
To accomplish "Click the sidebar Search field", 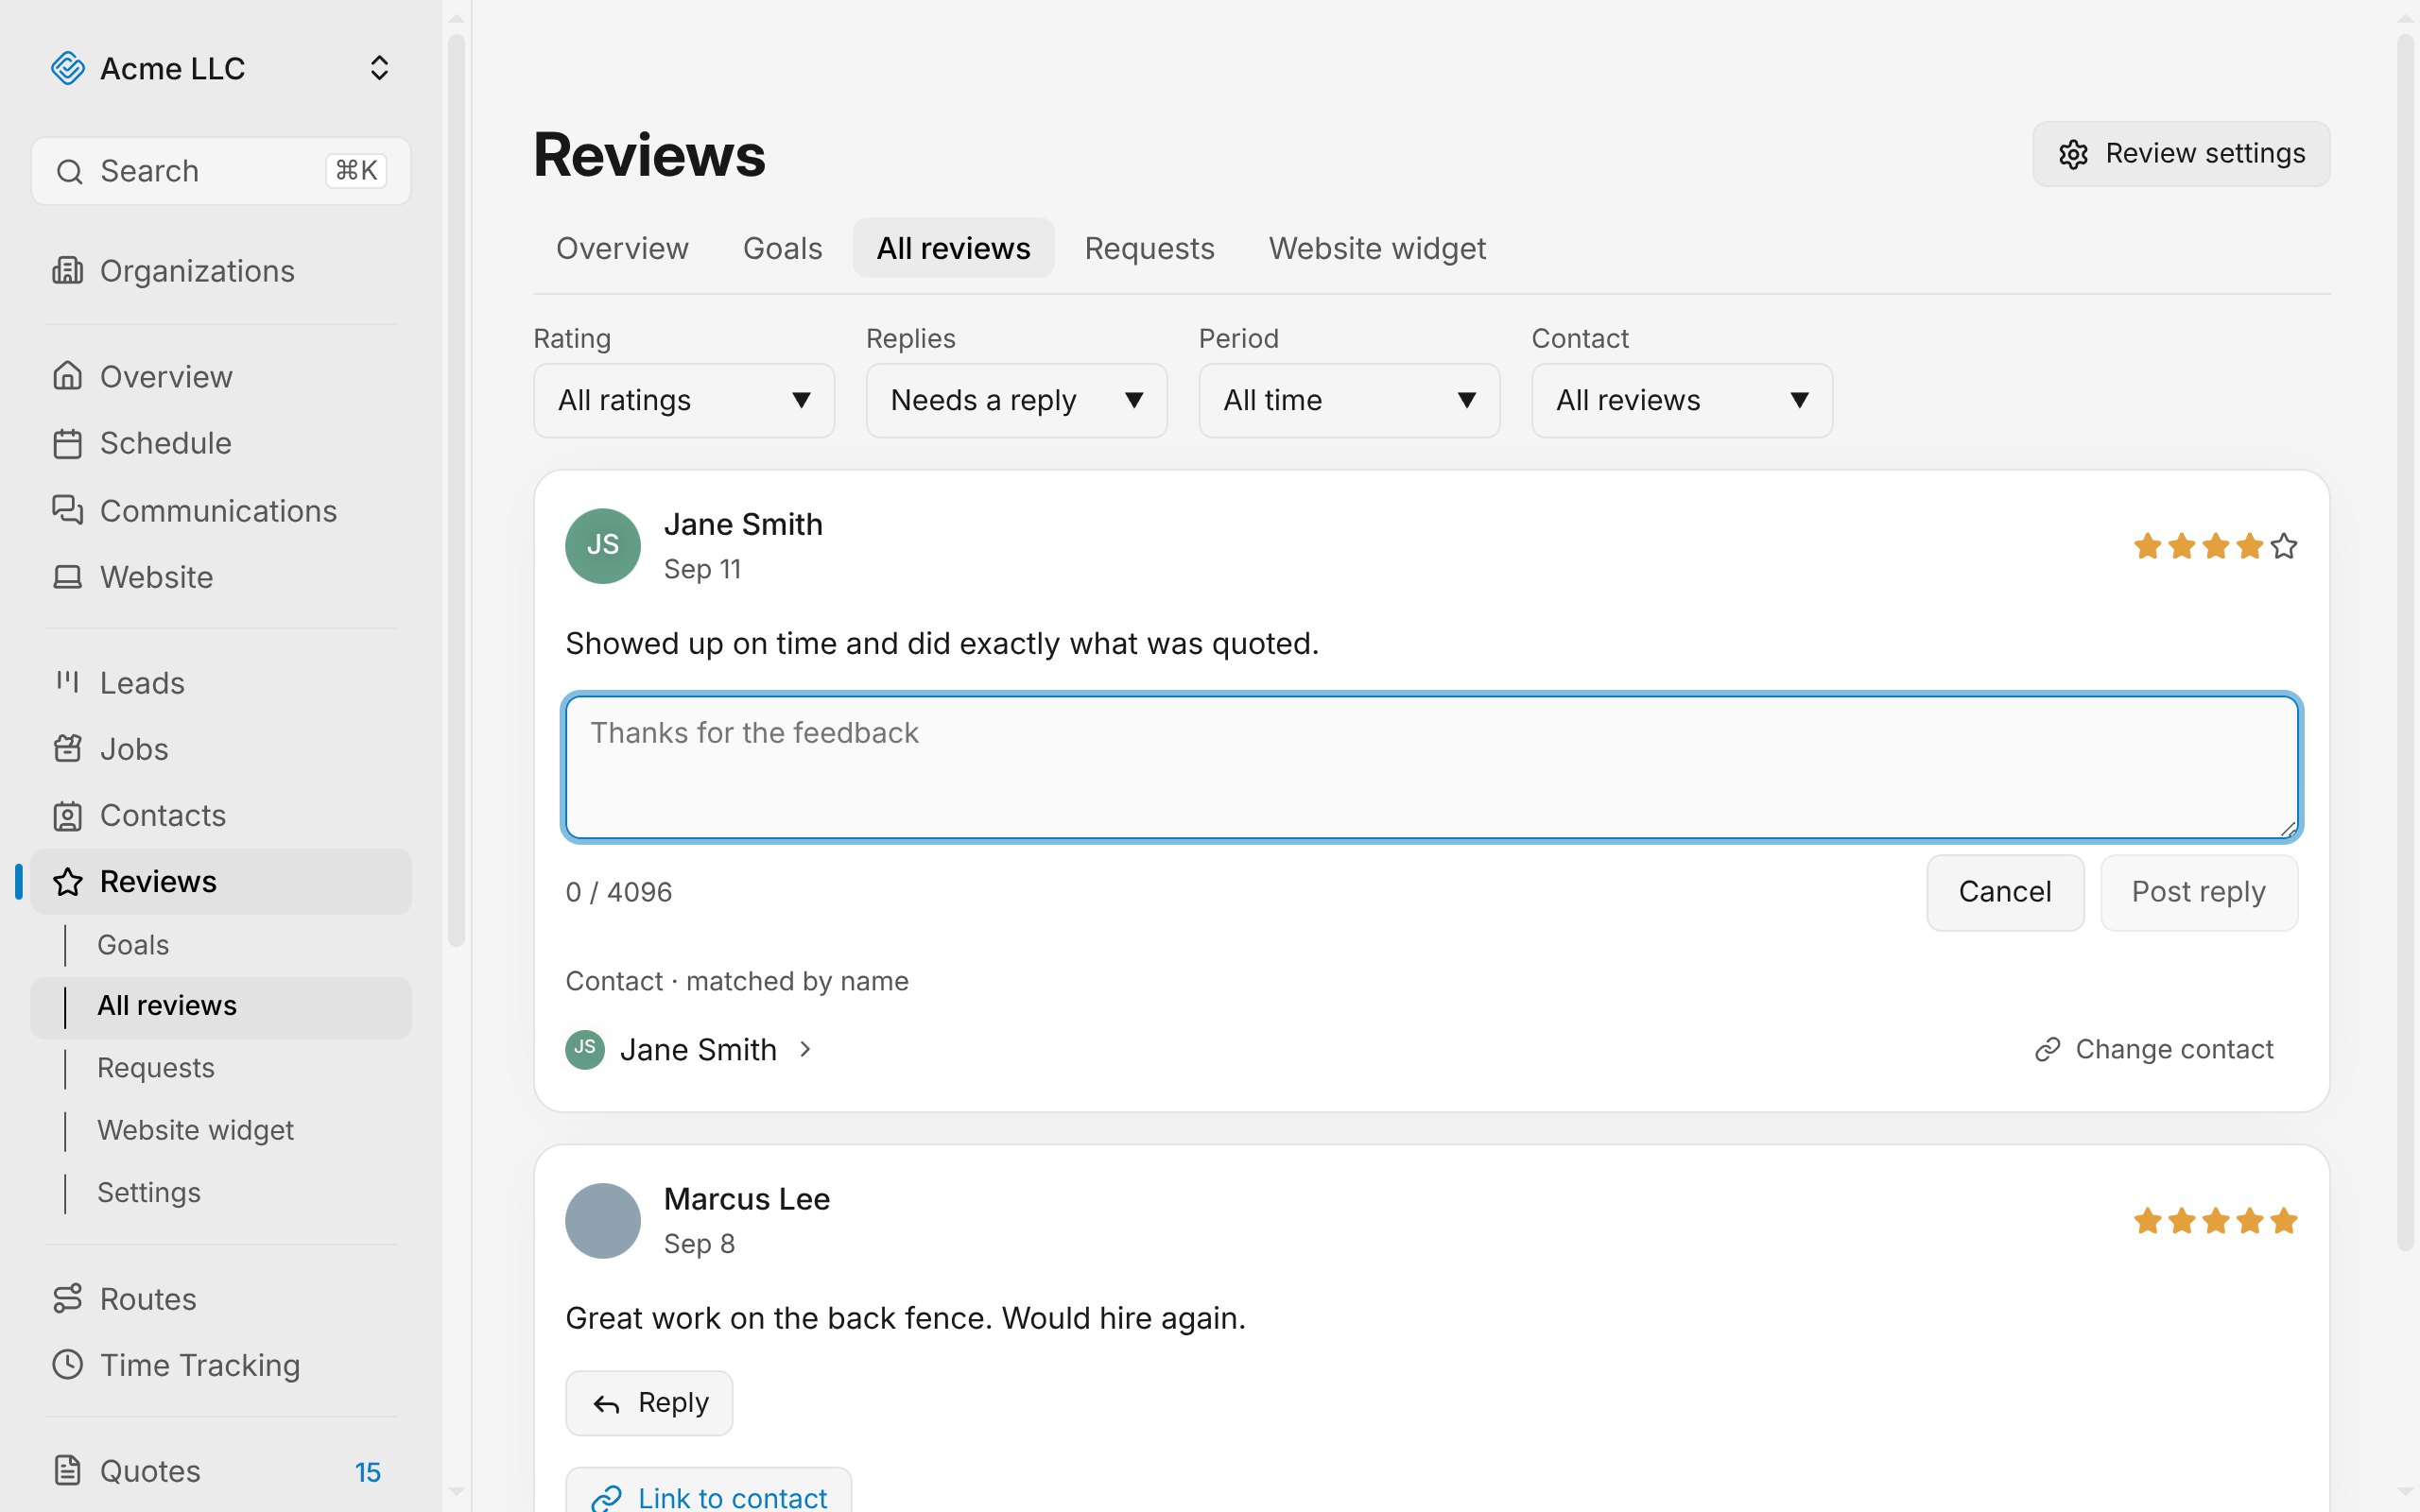I will [x=221, y=171].
